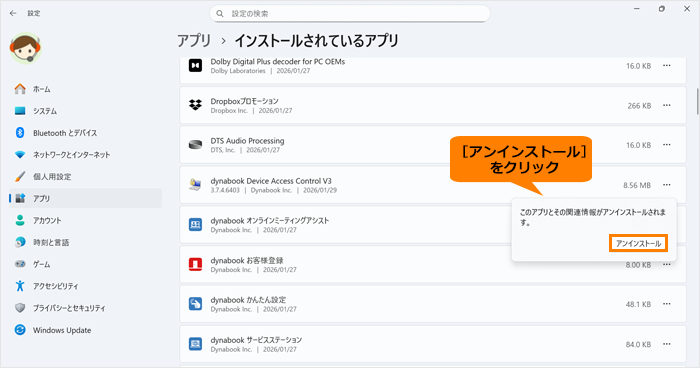Click the アクセシビリティ figure icon
700x368 pixels.
point(20,286)
